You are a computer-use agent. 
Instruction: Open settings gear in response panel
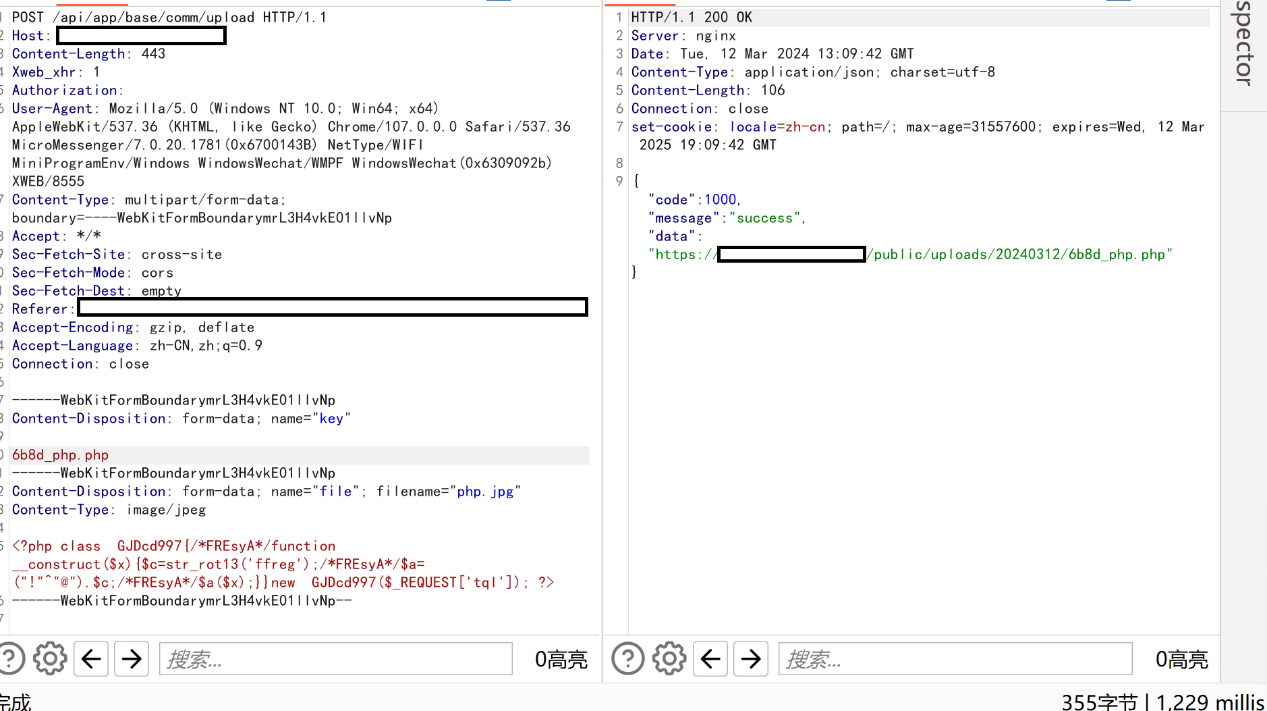point(669,659)
